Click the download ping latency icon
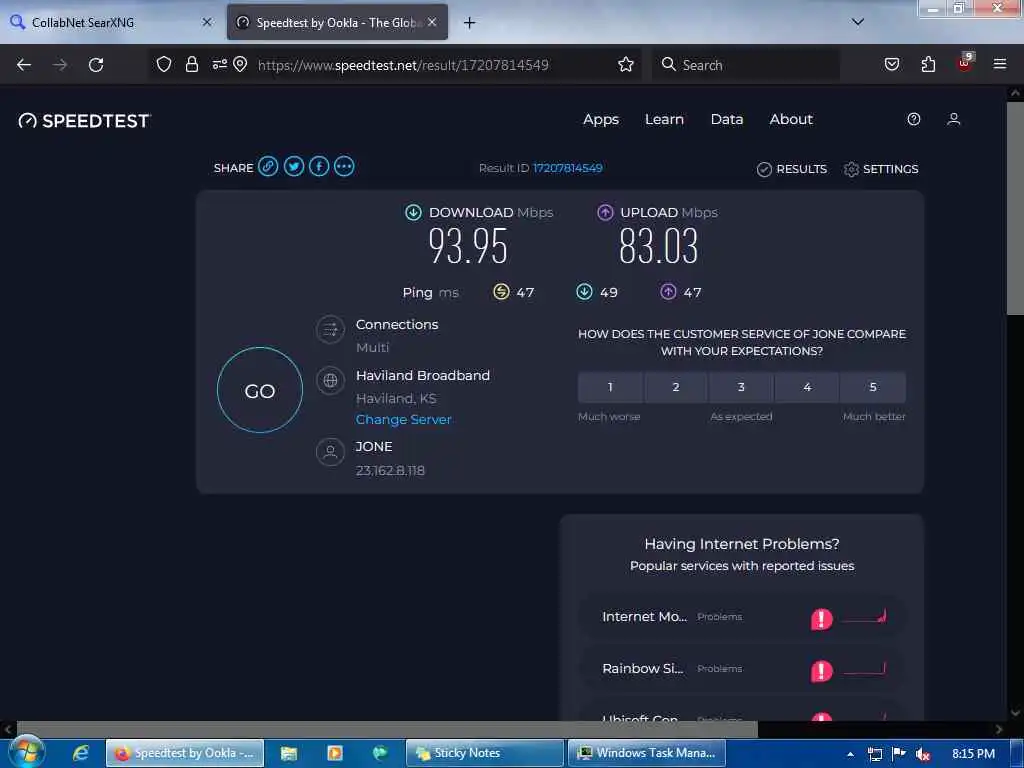The width and height of the screenshot is (1024, 768). (584, 291)
